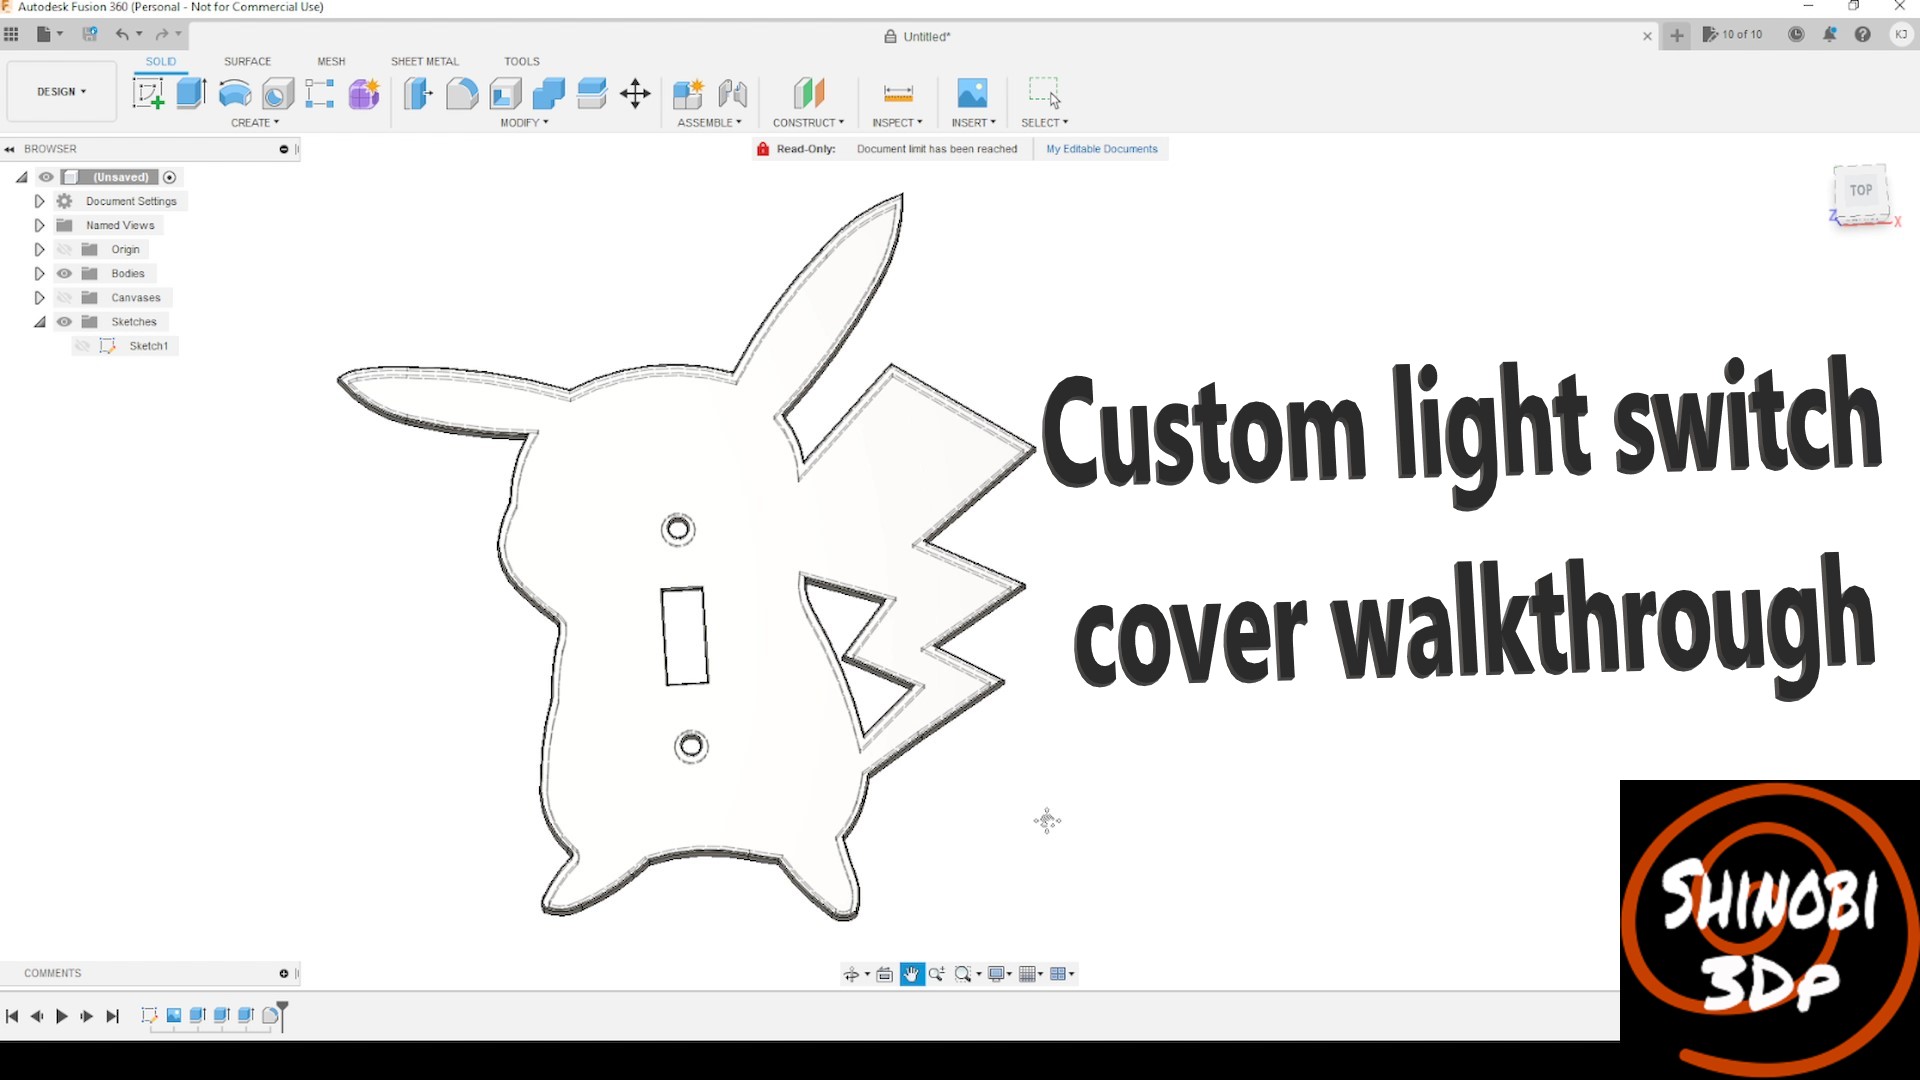Open the job status clock icon
This screenshot has height=1080, width=1920.
click(1796, 34)
